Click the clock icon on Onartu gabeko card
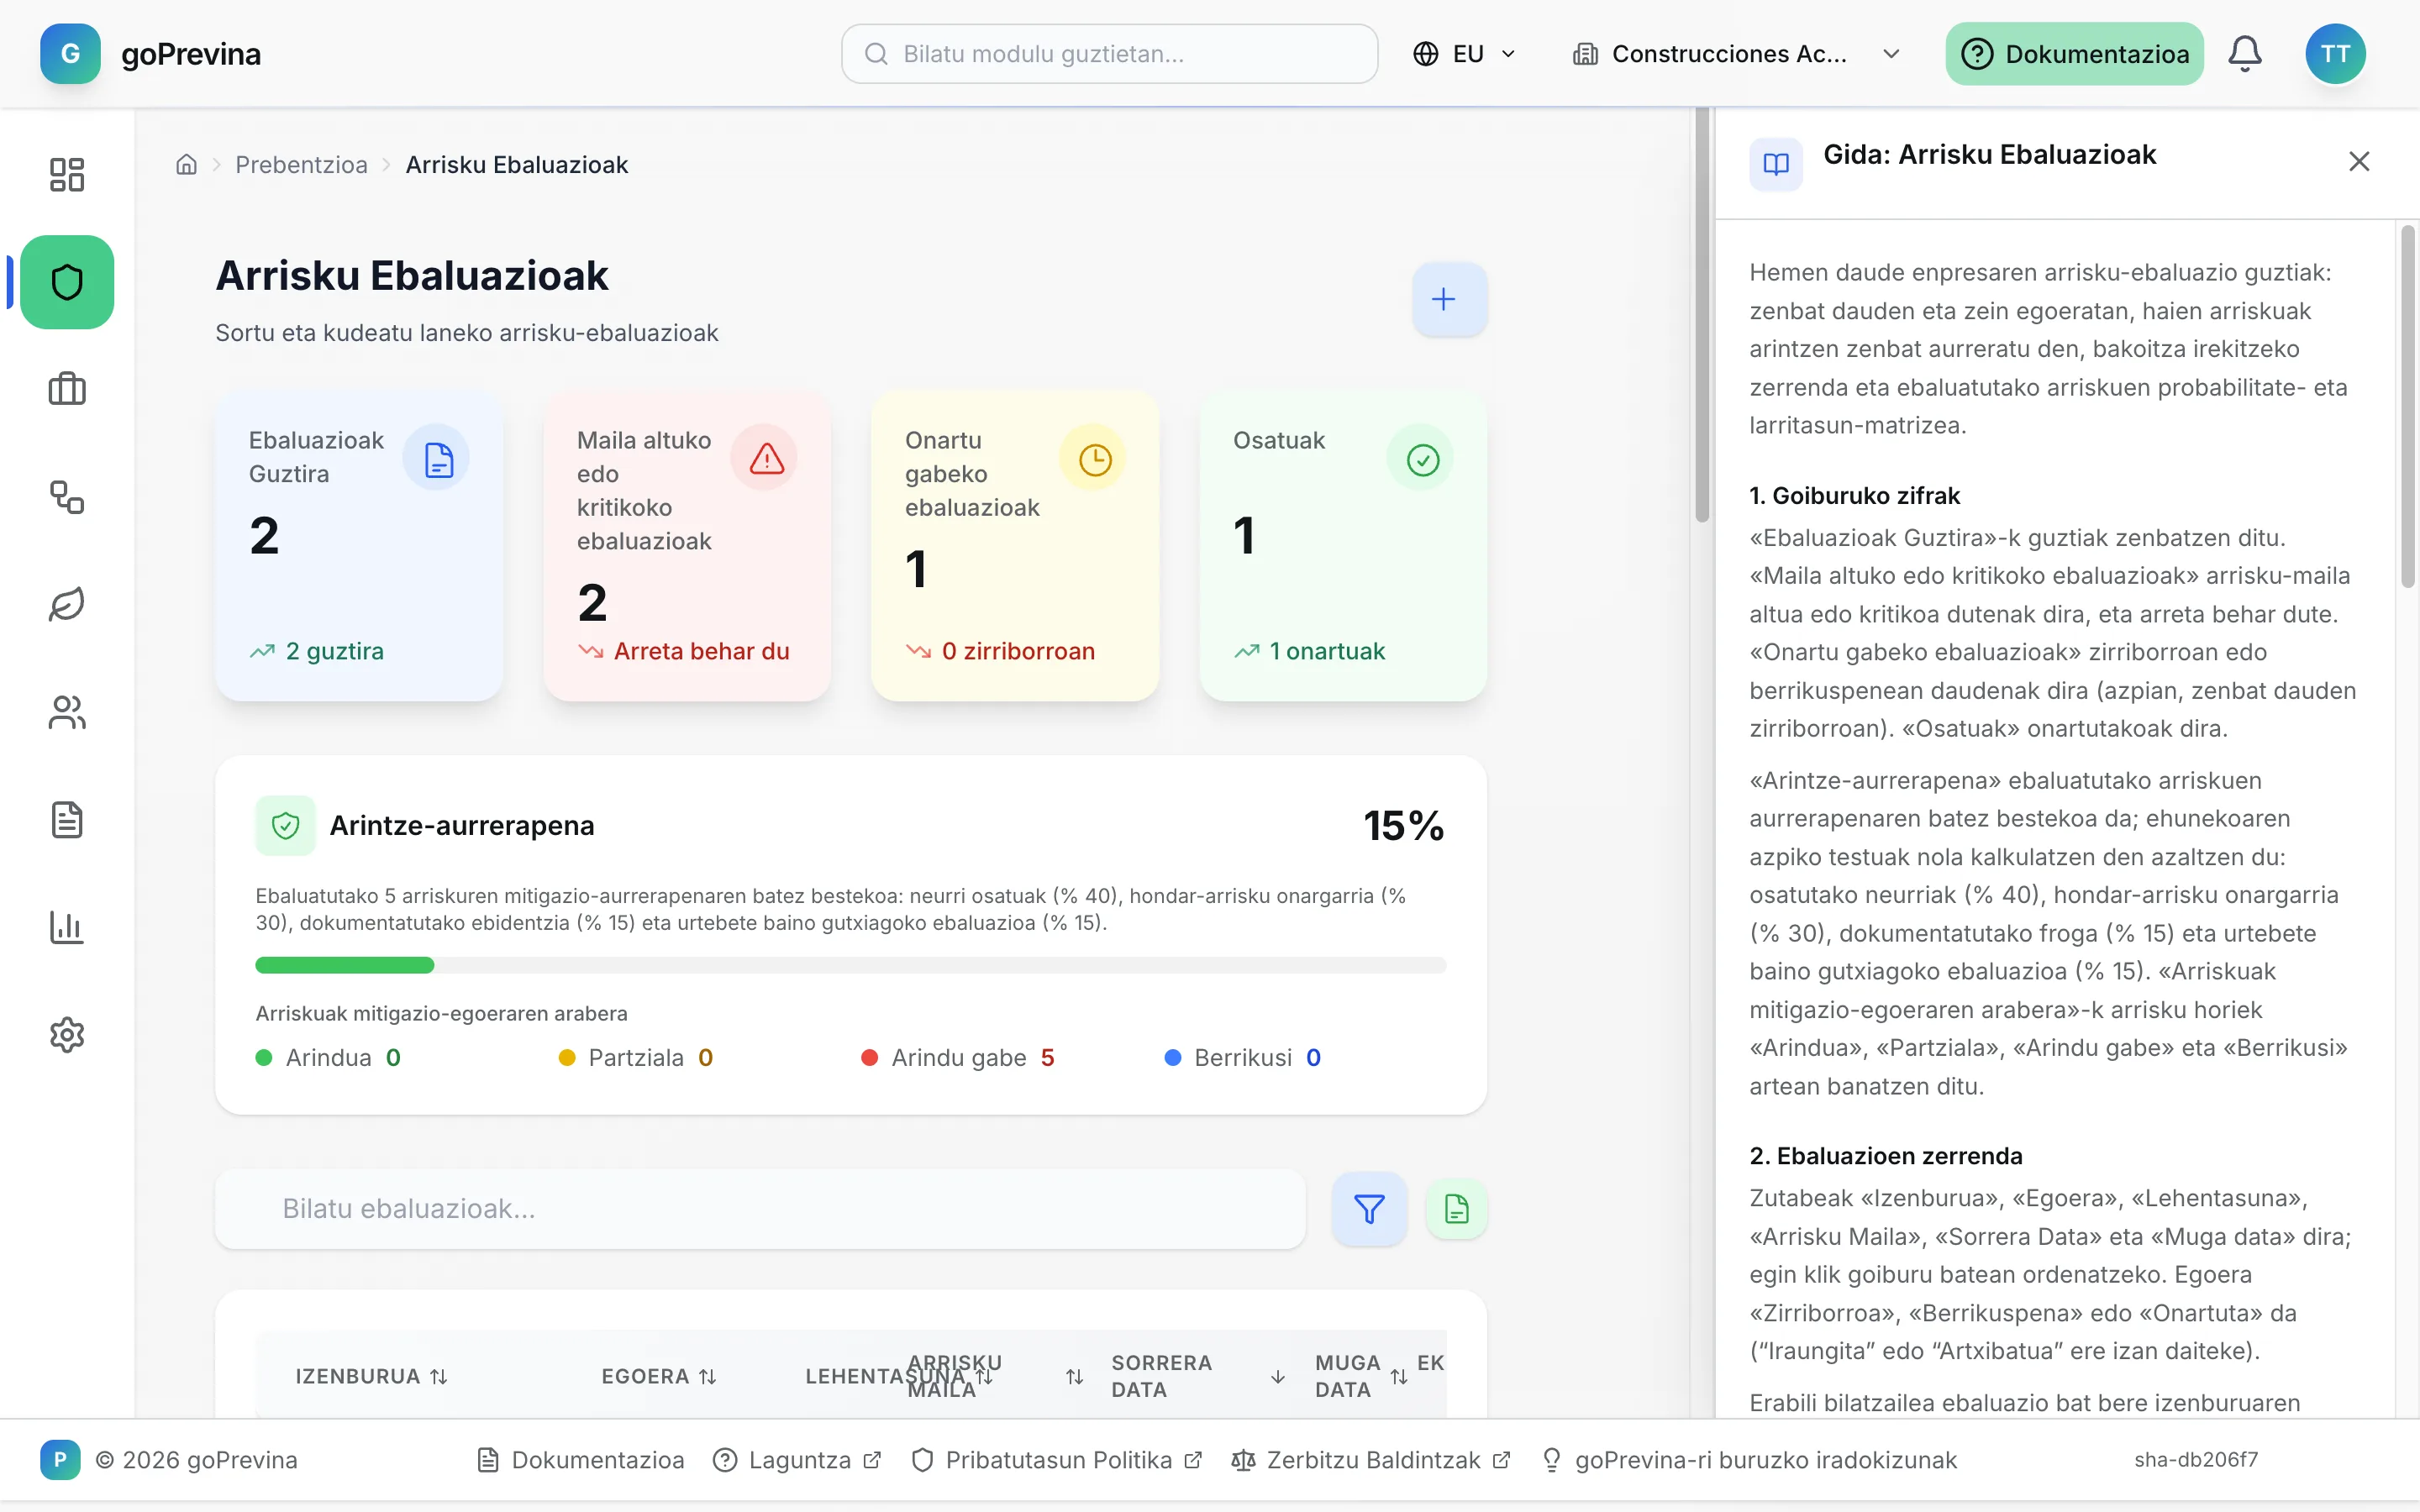The image size is (2420, 1512). tap(1095, 459)
